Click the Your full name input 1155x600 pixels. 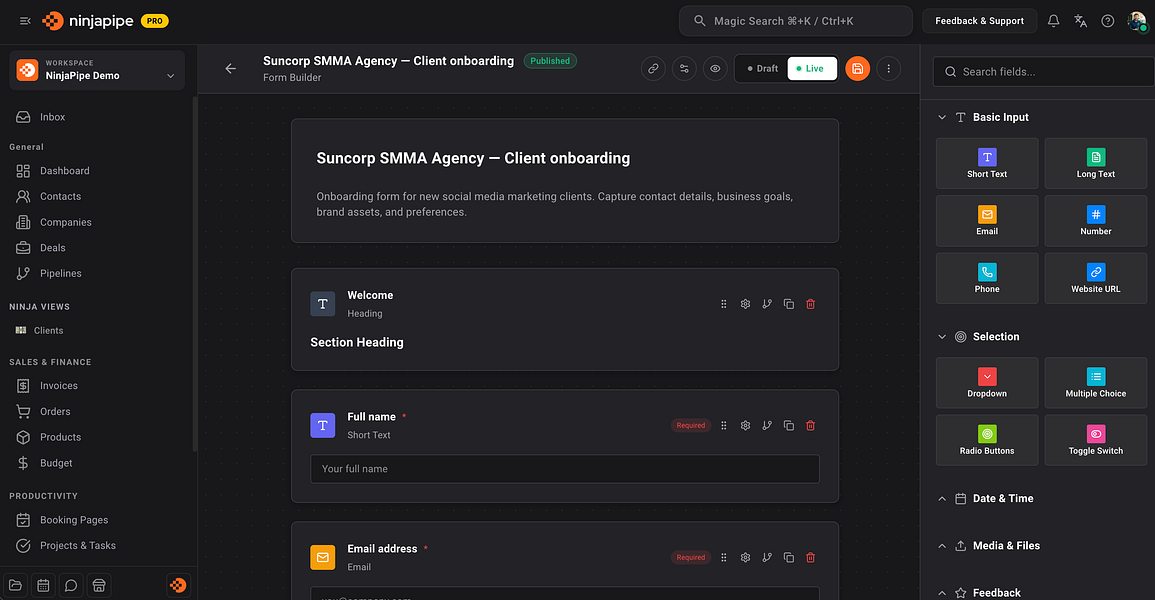(565, 469)
